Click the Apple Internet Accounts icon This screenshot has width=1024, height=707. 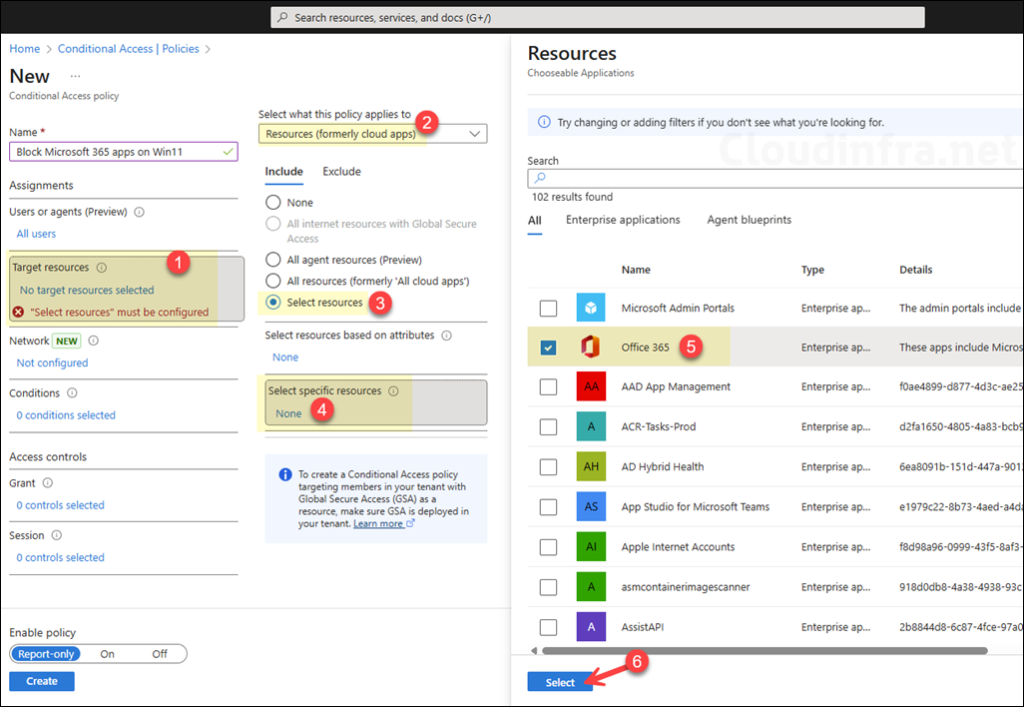tap(591, 547)
